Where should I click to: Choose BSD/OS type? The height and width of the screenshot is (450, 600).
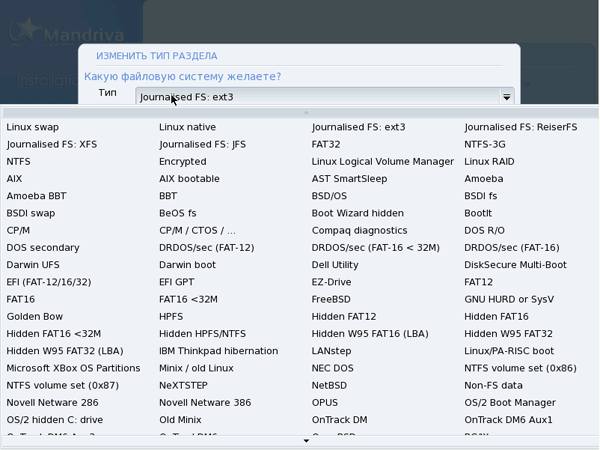click(x=329, y=196)
